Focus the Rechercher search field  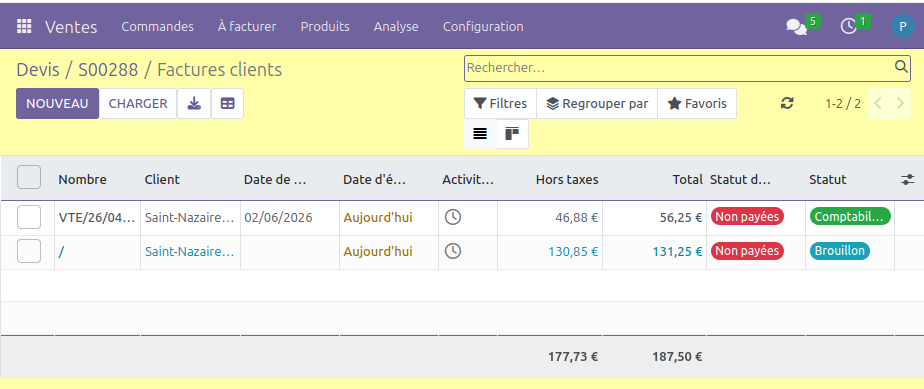pyautogui.click(x=678, y=68)
